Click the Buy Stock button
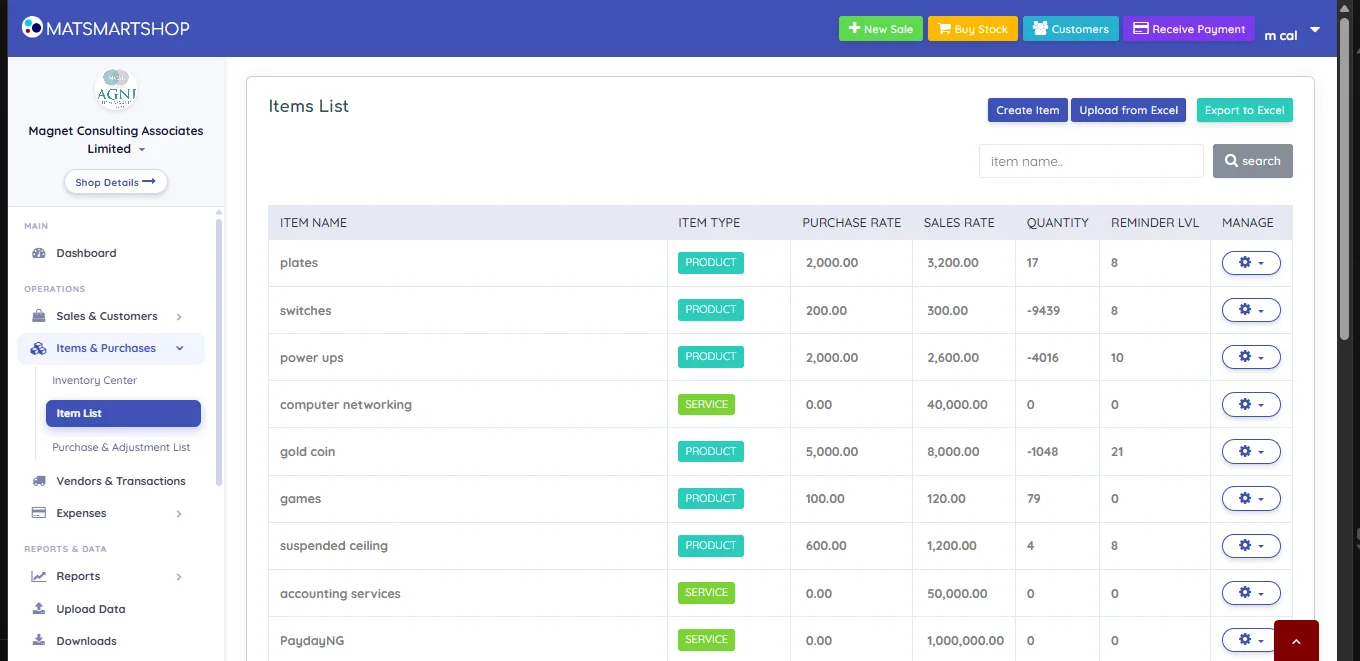This screenshot has height=661, width=1360. (x=973, y=29)
